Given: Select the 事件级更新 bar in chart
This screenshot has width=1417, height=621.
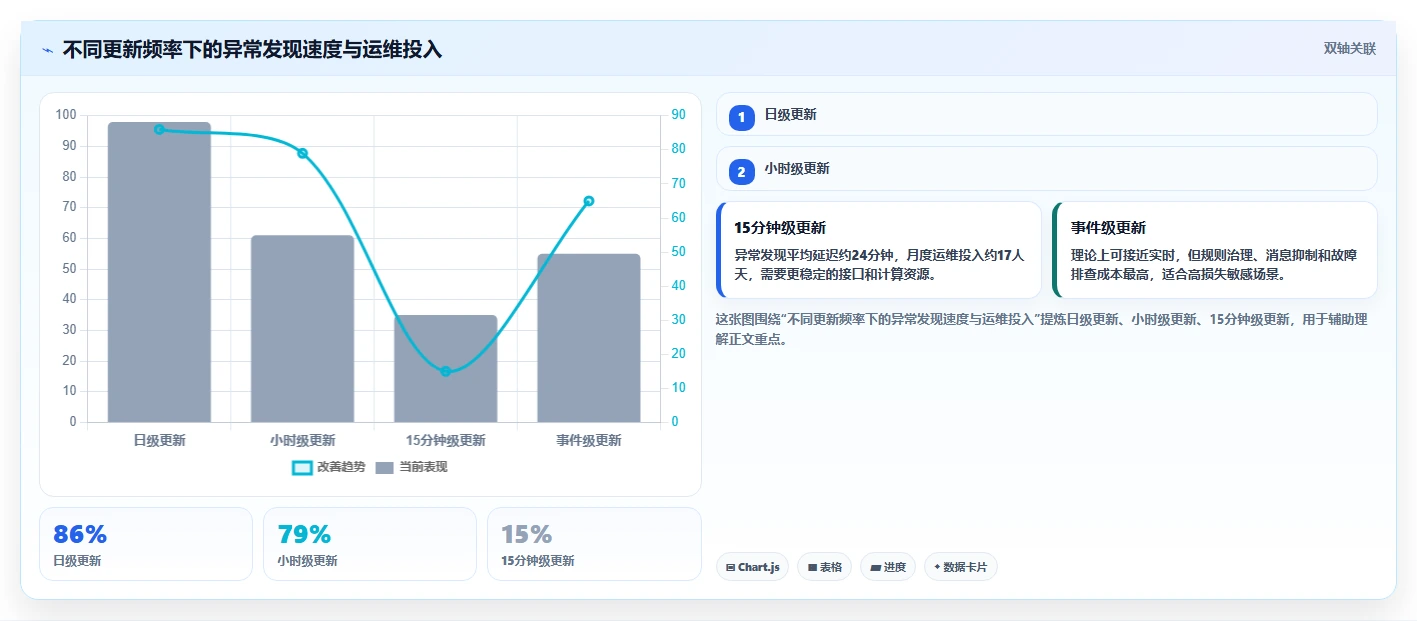Looking at the screenshot, I should tap(589, 338).
